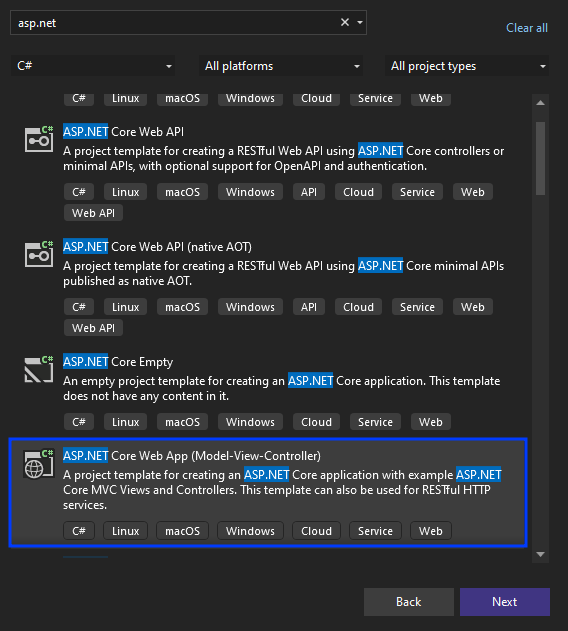Open the search history dropdown arrow
This screenshot has height=631, width=568.
pyautogui.click(x=360, y=23)
